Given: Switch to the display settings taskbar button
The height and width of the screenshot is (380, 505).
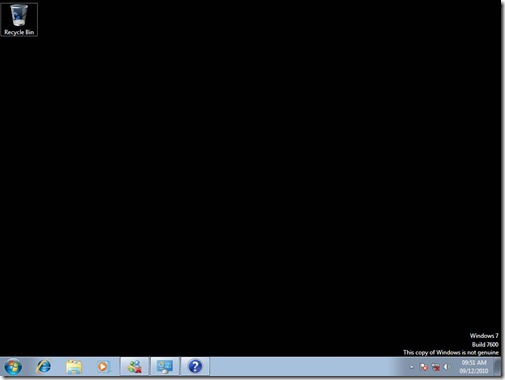Looking at the screenshot, I should [165, 367].
